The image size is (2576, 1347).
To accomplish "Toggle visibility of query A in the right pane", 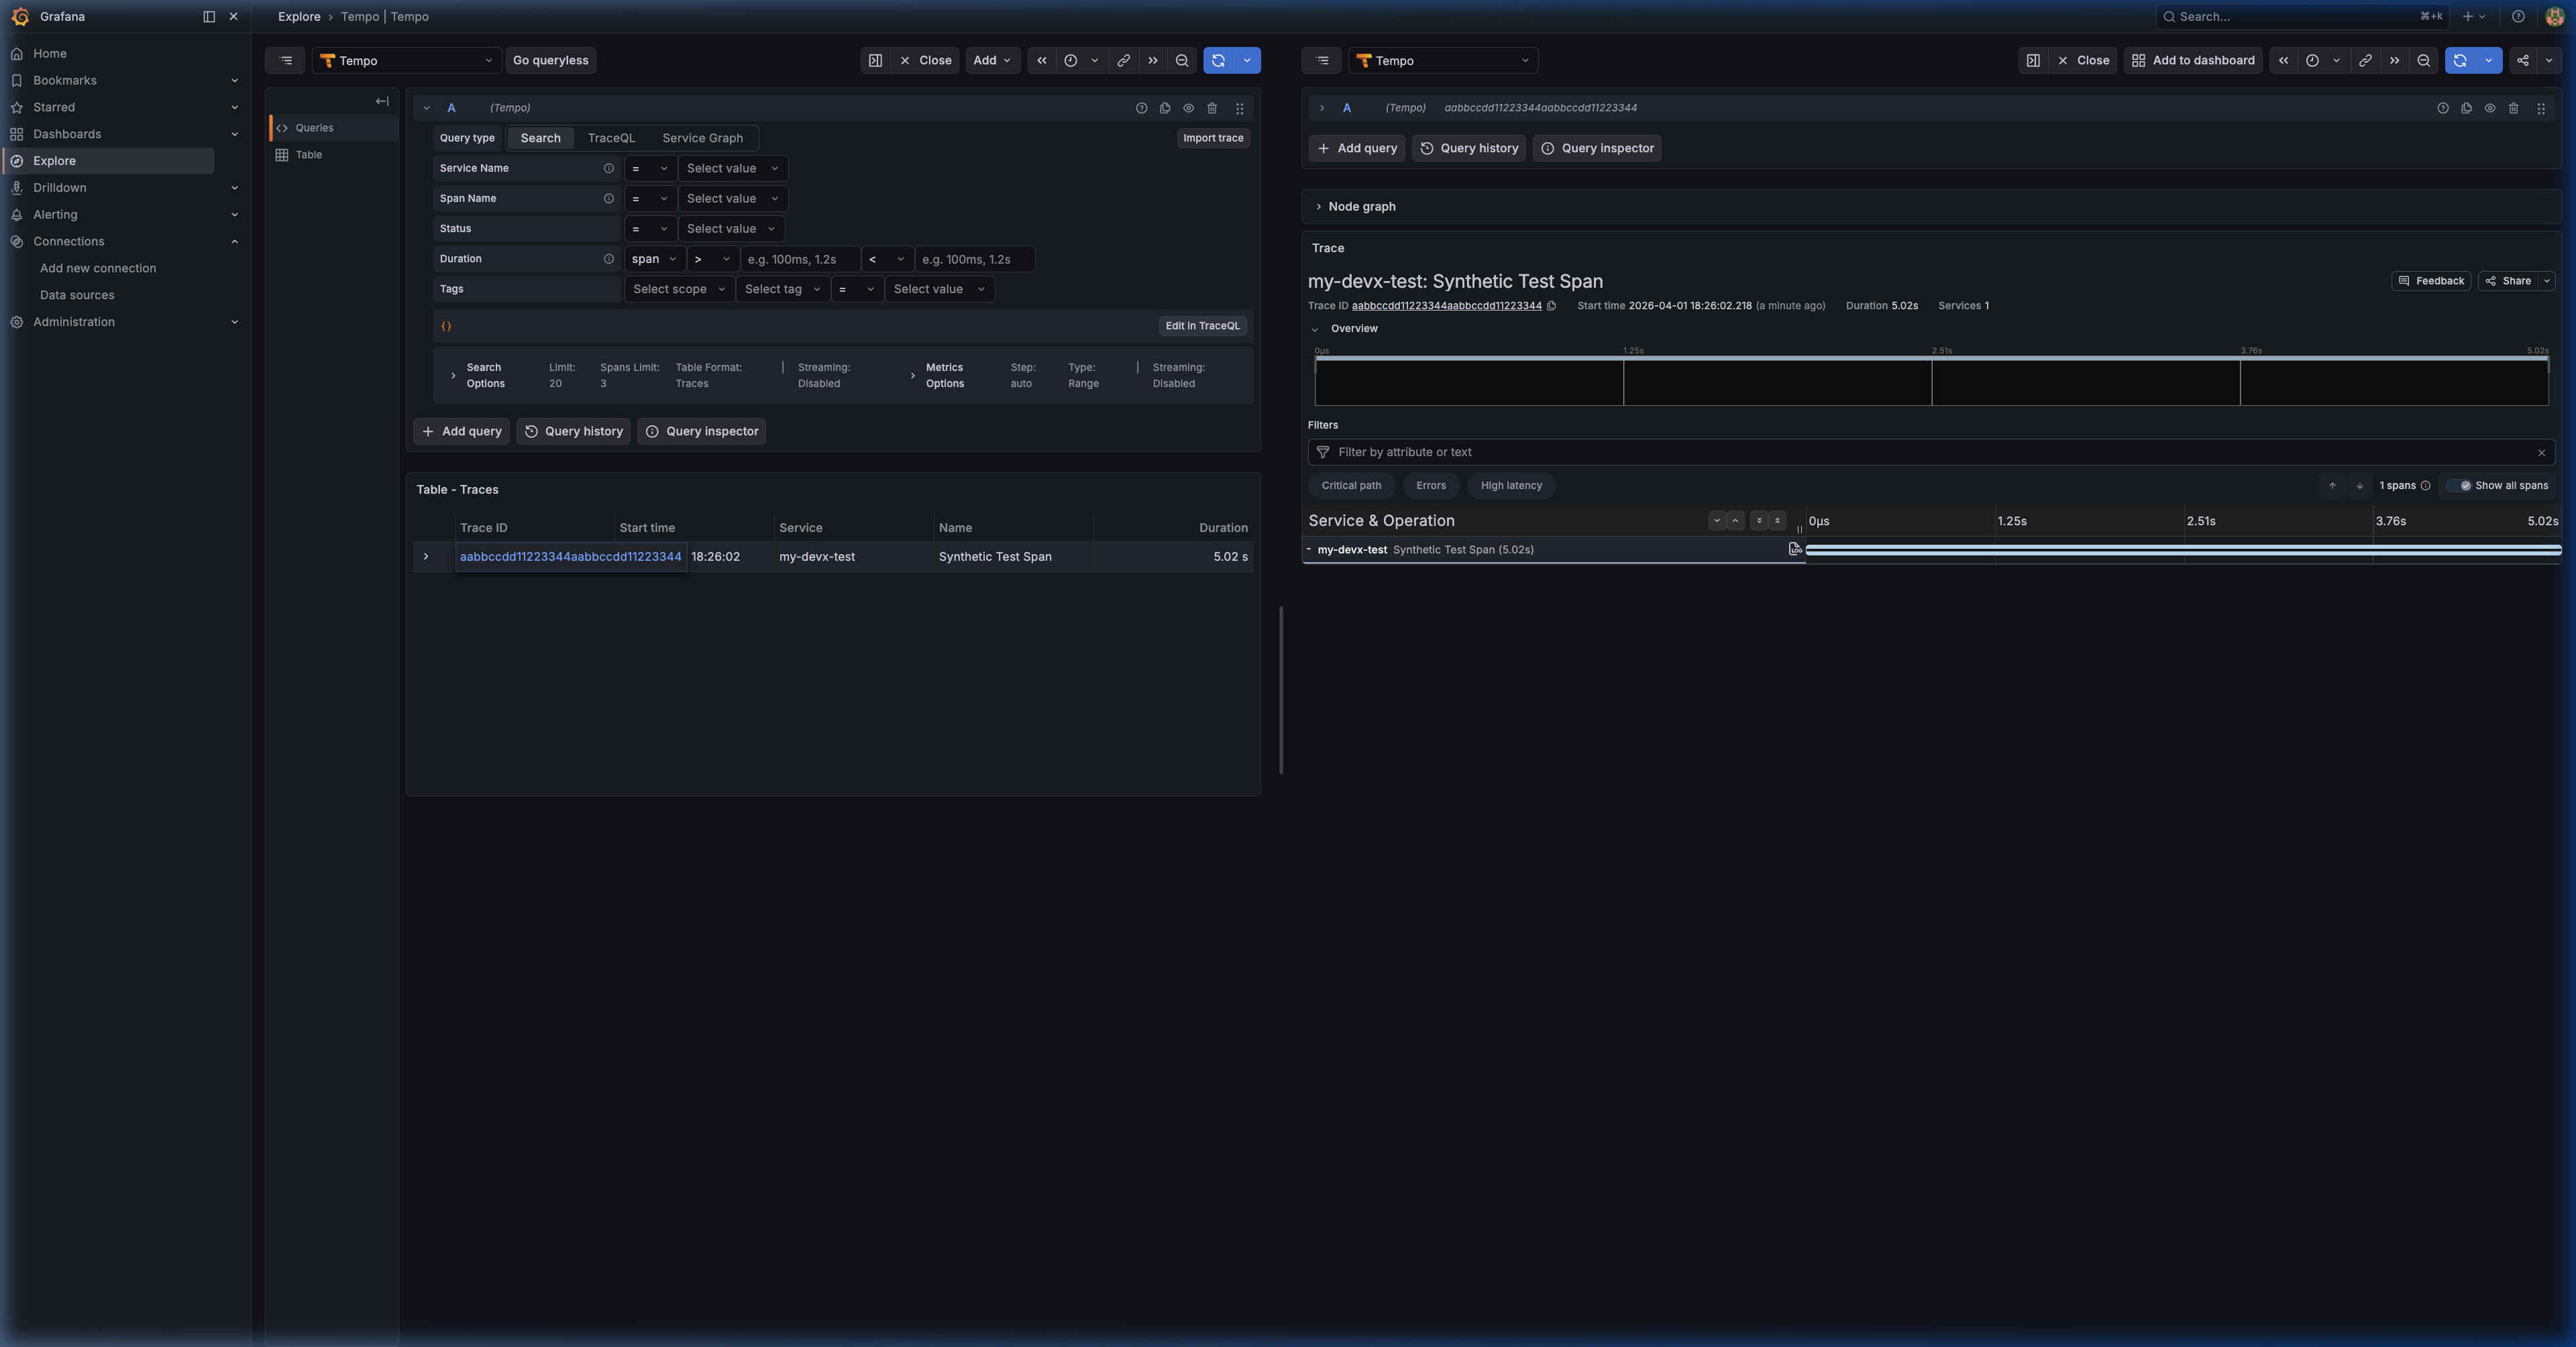I will tap(2490, 108).
